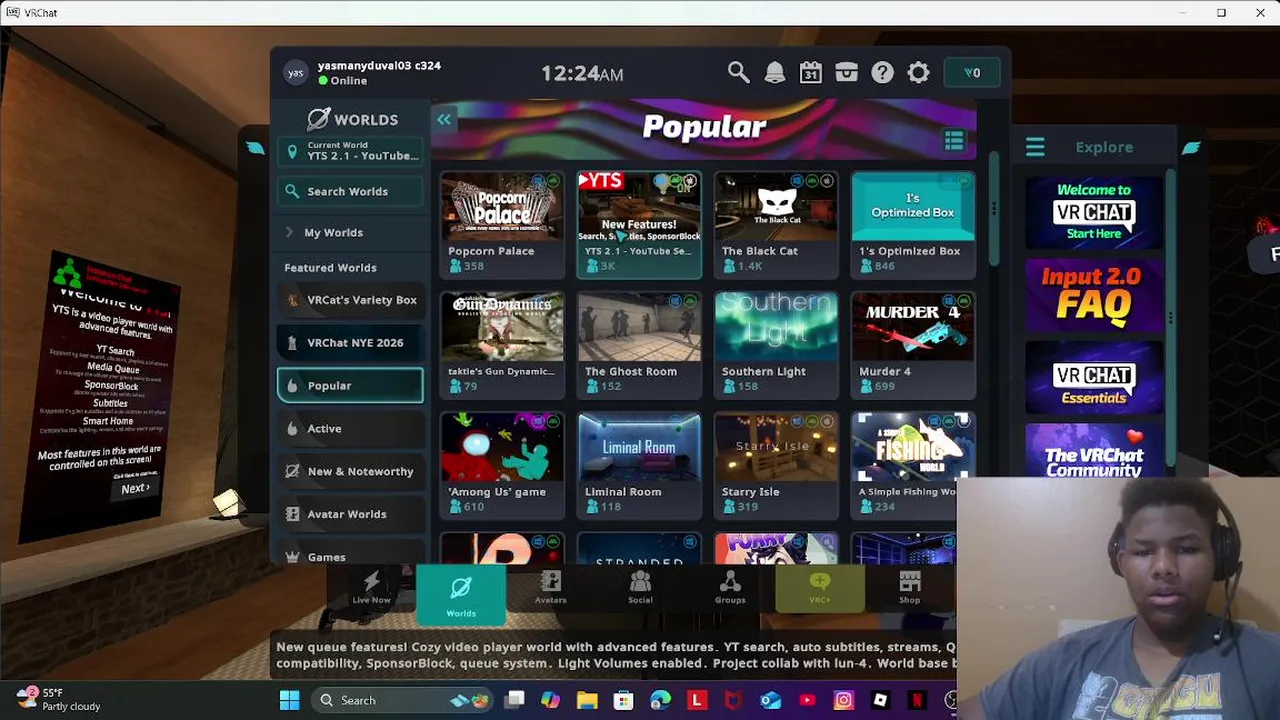Image resolution: width=1280 pixels, height=720 pixels.
Task: Open the Shop tab
Action: click(x=909, y=588)
